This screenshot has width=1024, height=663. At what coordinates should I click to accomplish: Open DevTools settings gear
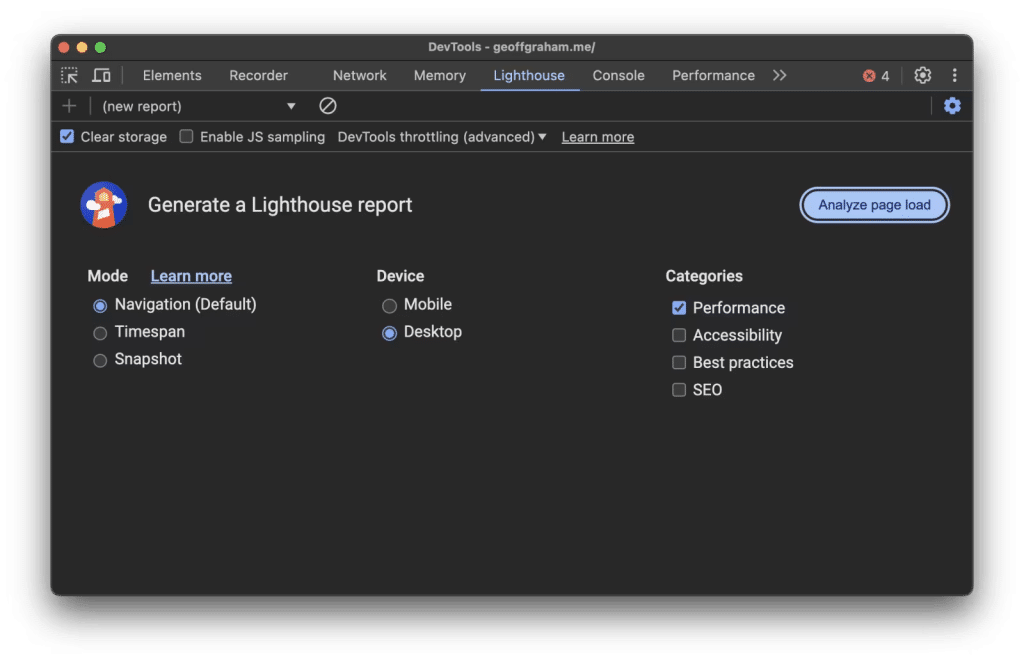922,76
